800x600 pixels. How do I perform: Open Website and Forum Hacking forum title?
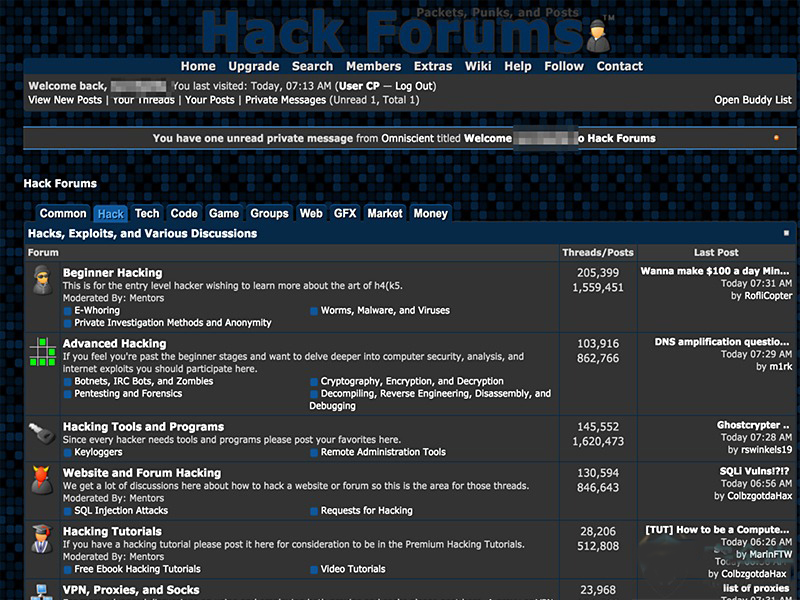pyautogui.click(x=142, y=473)
